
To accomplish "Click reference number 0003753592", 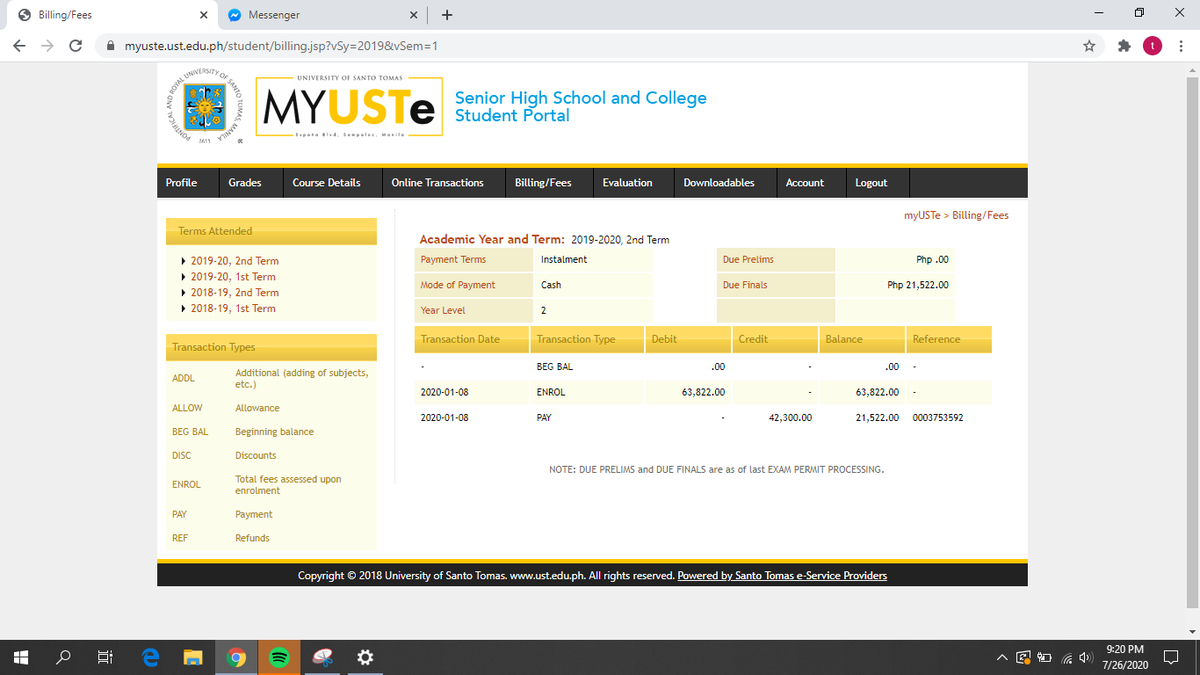I will pos(938,417).
